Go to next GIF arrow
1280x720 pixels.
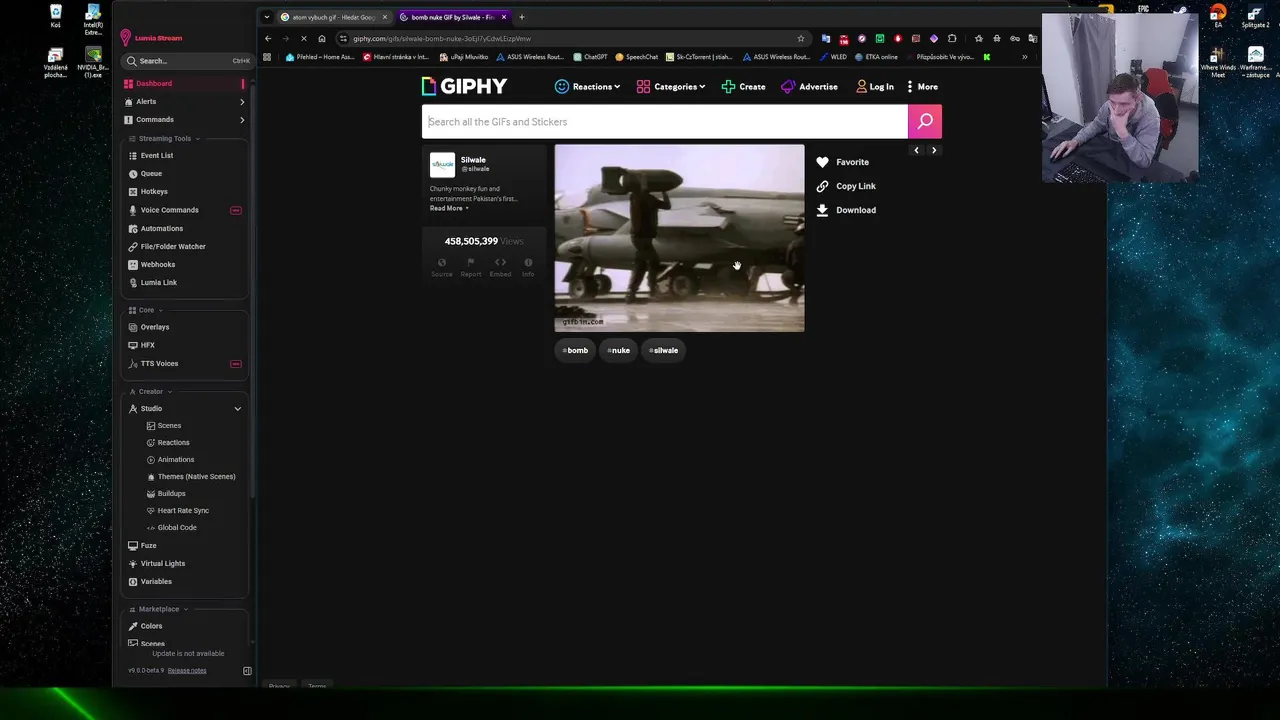pos(934,150)
